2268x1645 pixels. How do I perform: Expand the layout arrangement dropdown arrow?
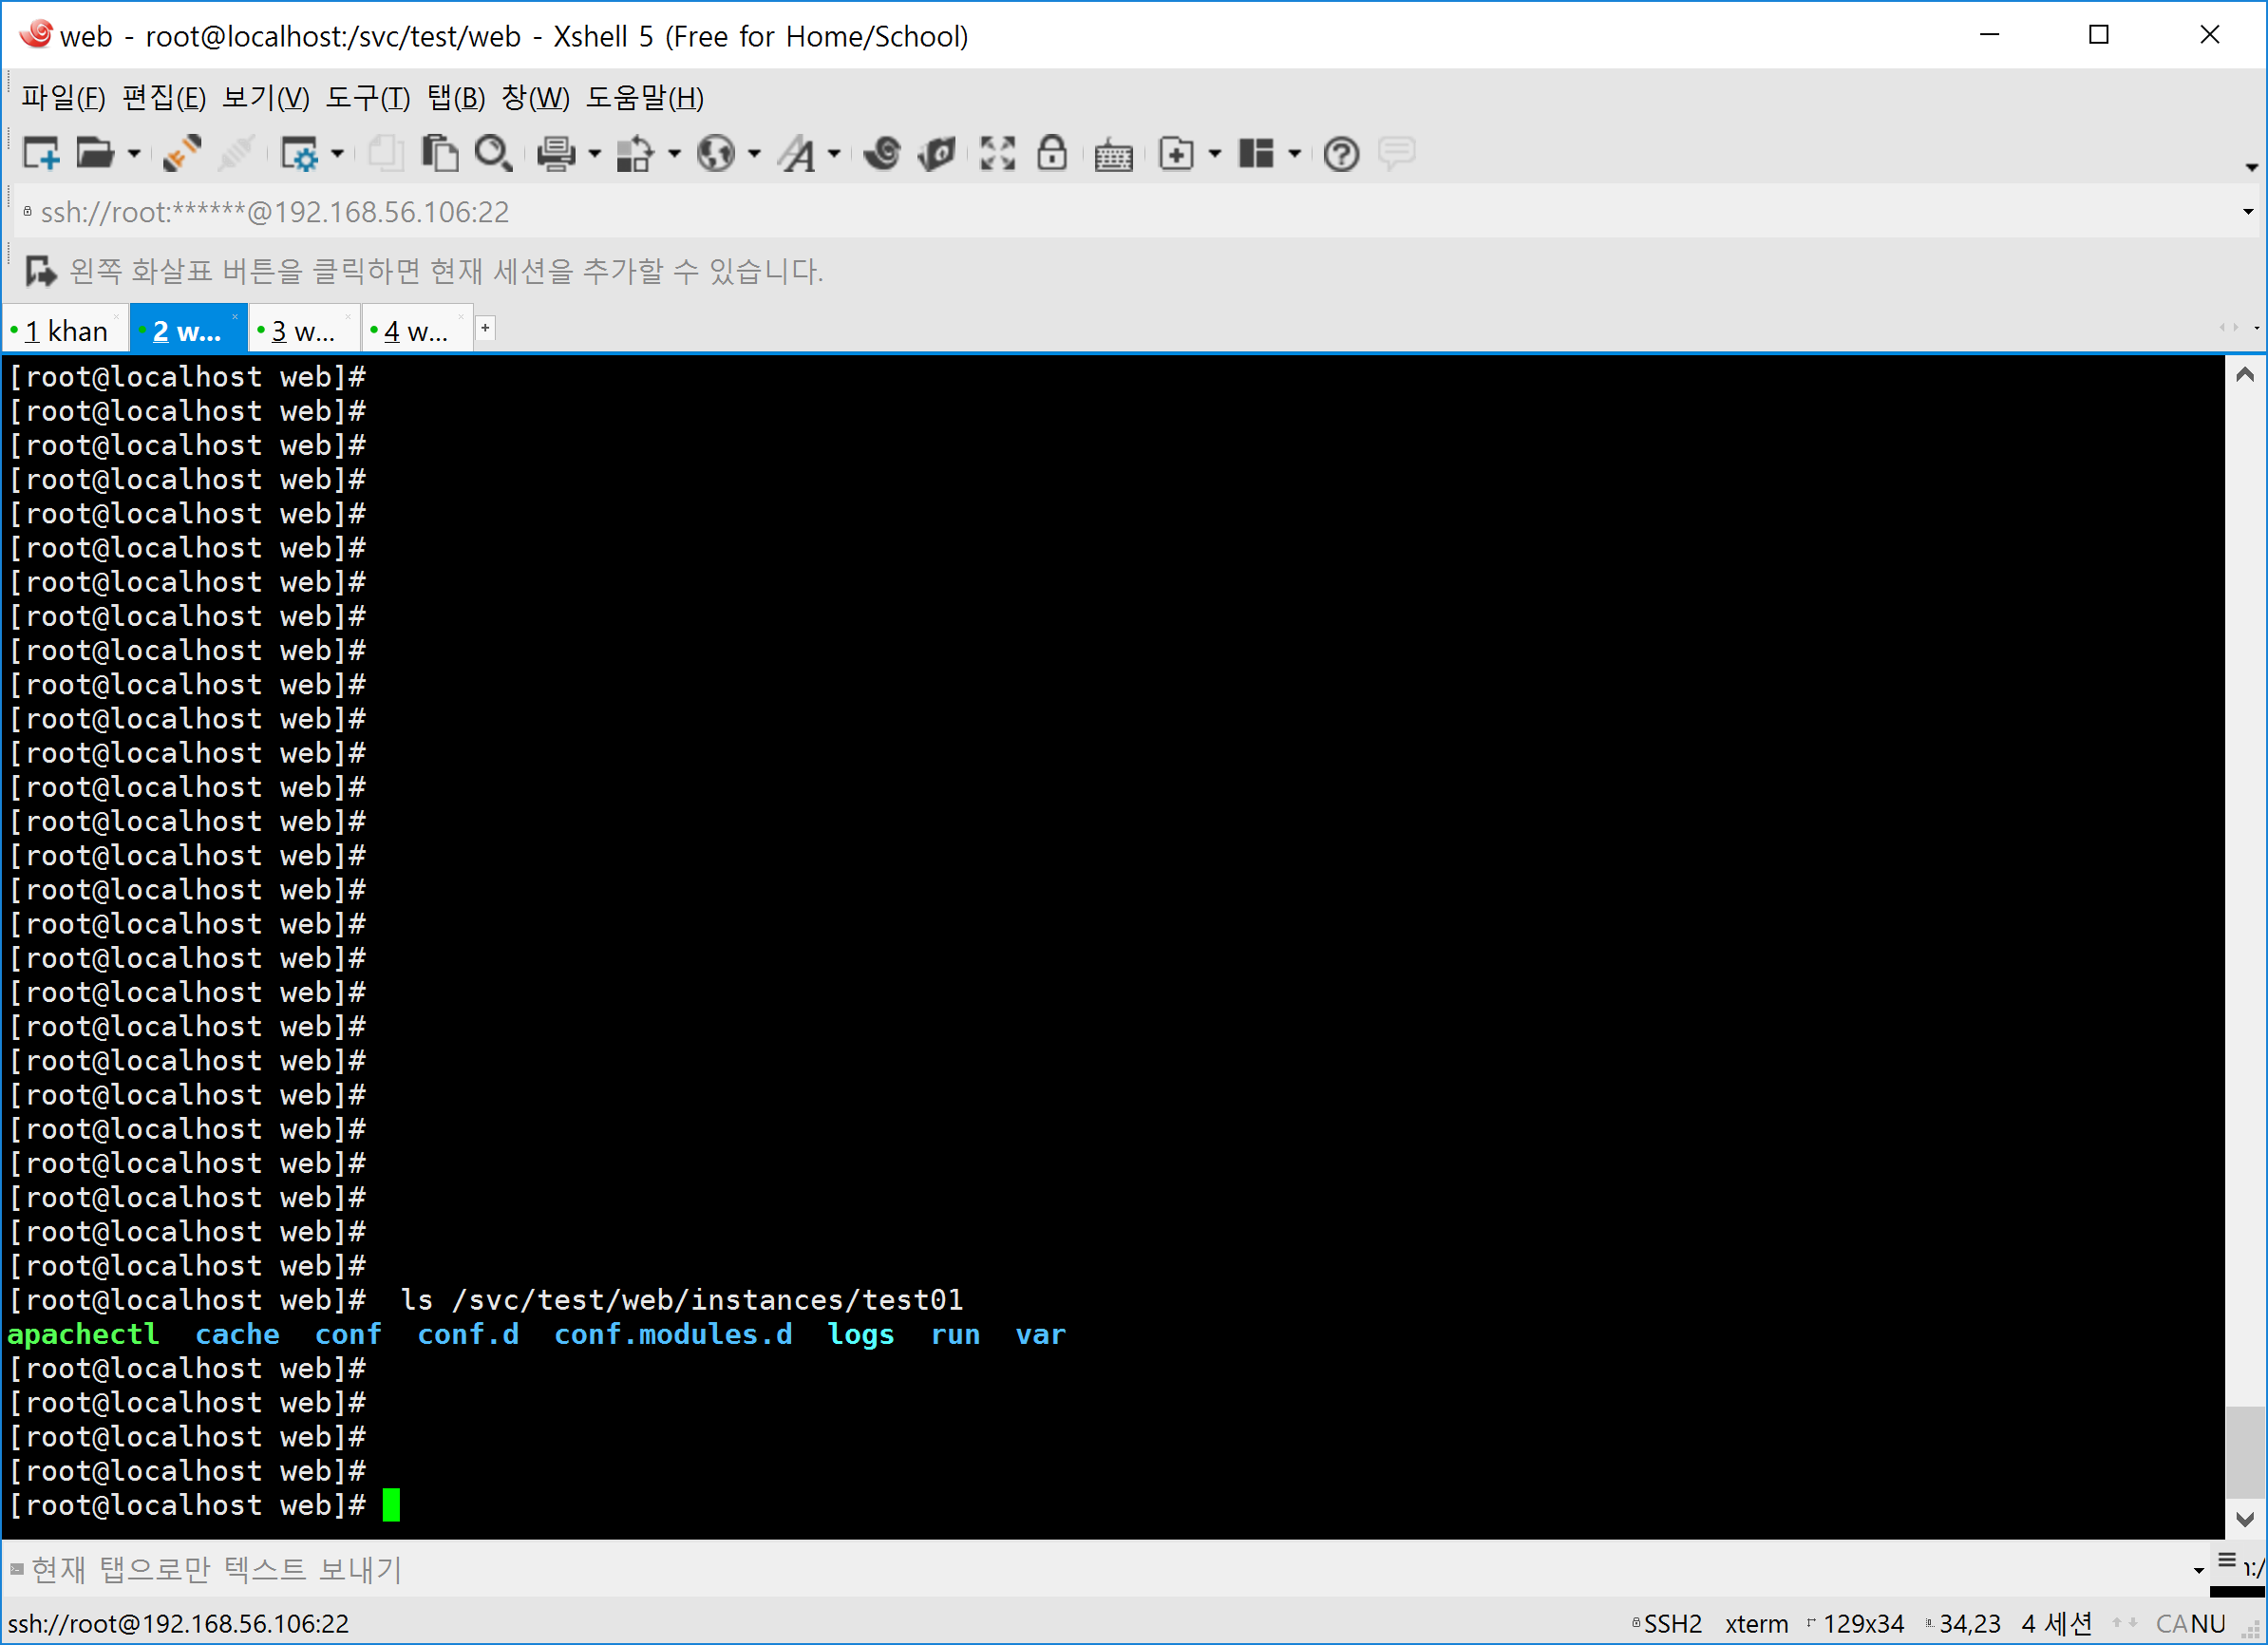[x=1295, y=154]
